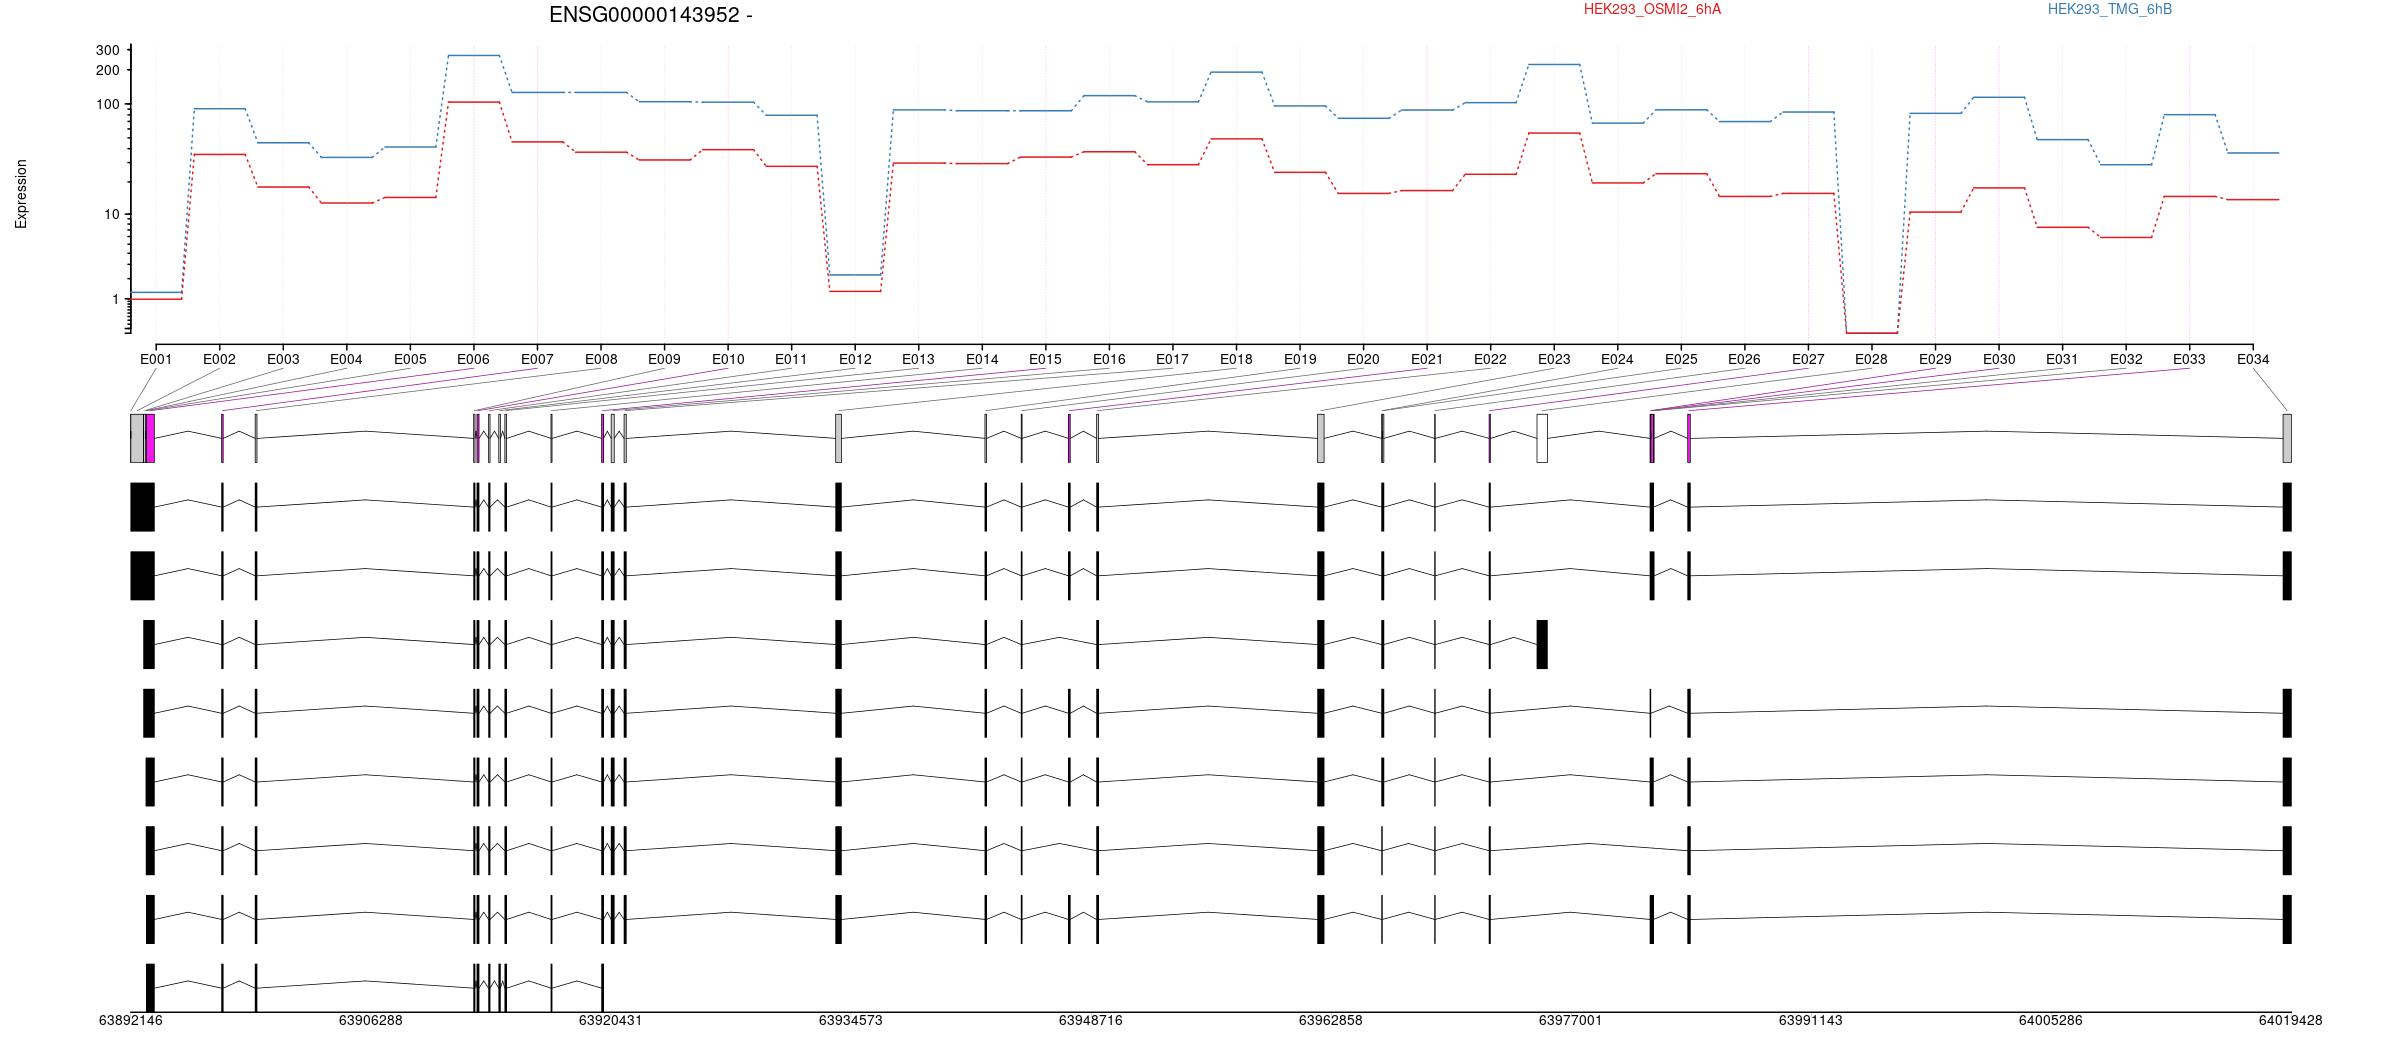Click exon label E020

1363,359
